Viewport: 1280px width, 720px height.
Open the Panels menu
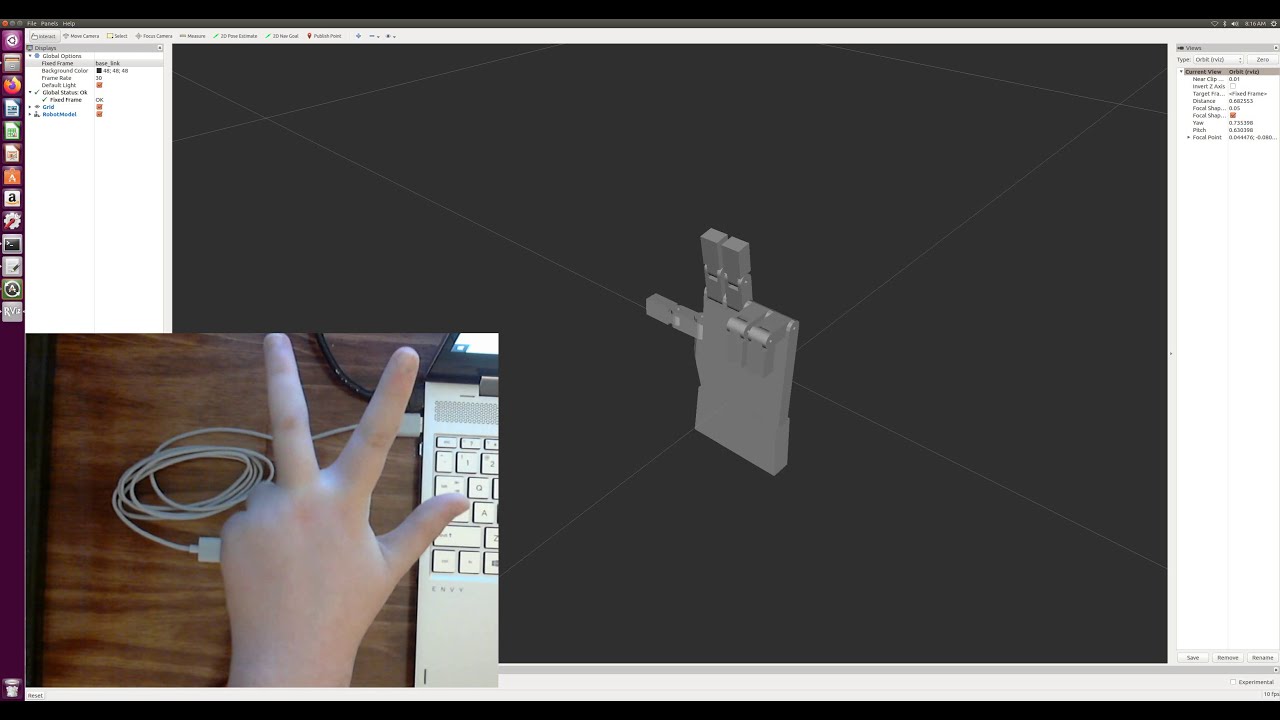coord(49,23)
